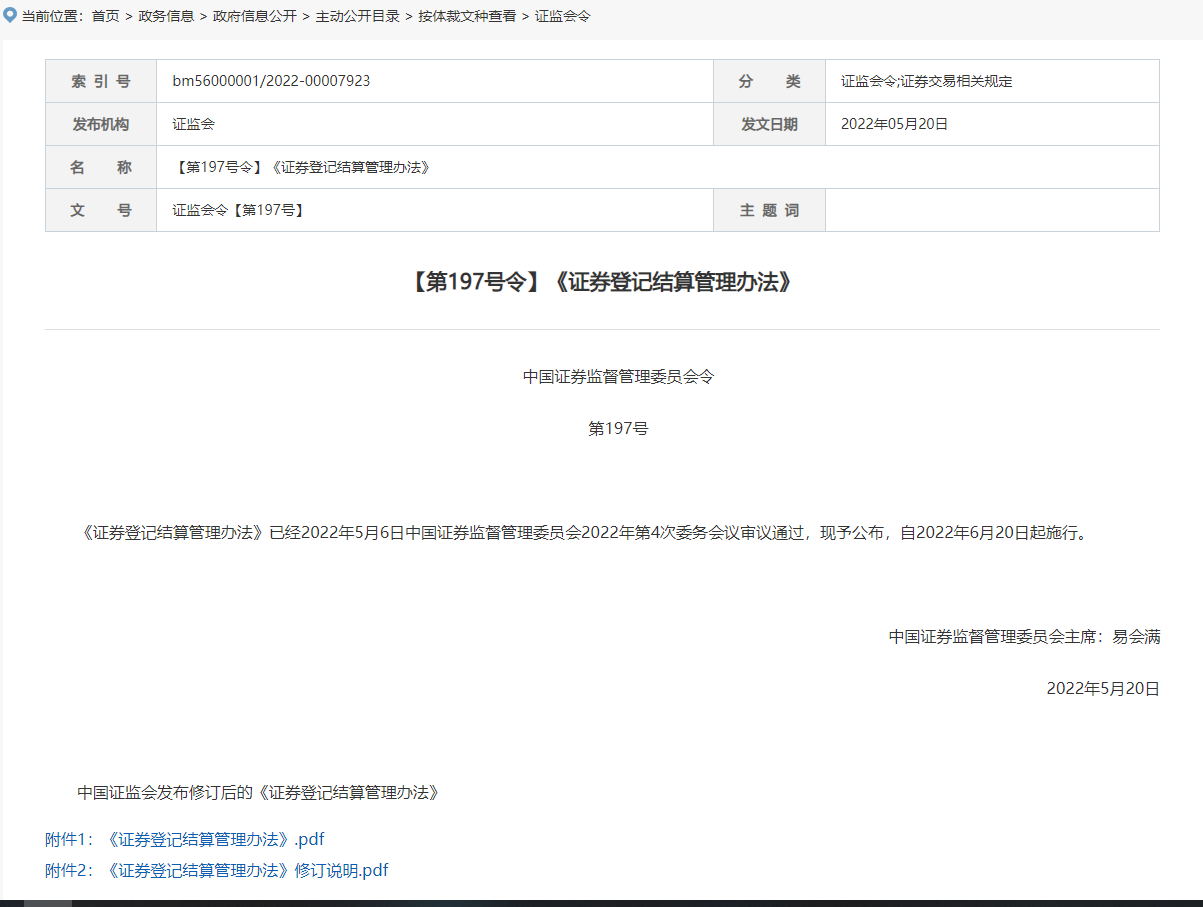
Task: Click the 分 类 label cell
Action: pyautogui.click(x=769, y=81)
